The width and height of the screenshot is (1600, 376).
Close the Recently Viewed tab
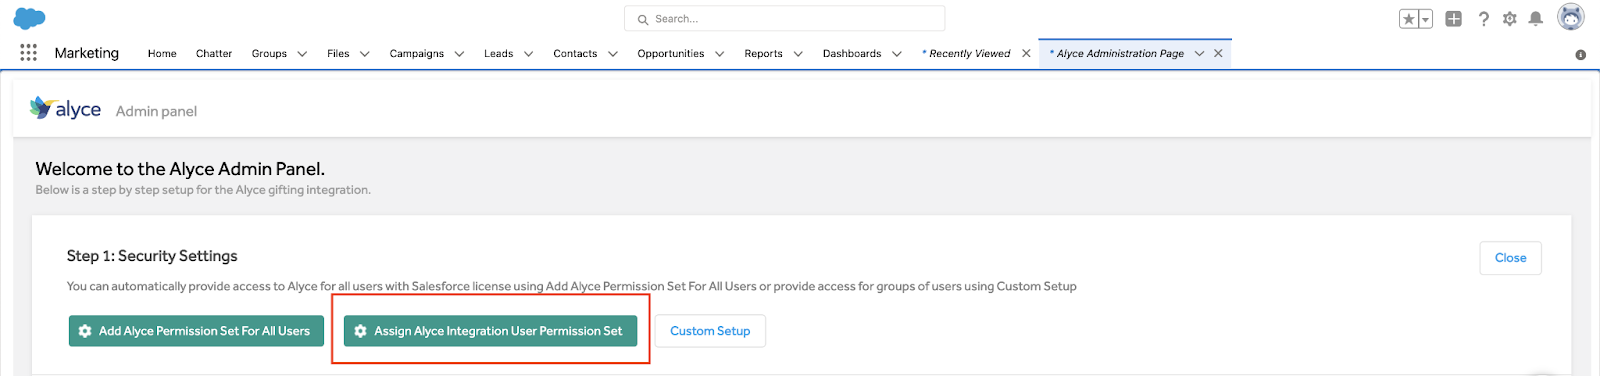[x=1026, y=54]
